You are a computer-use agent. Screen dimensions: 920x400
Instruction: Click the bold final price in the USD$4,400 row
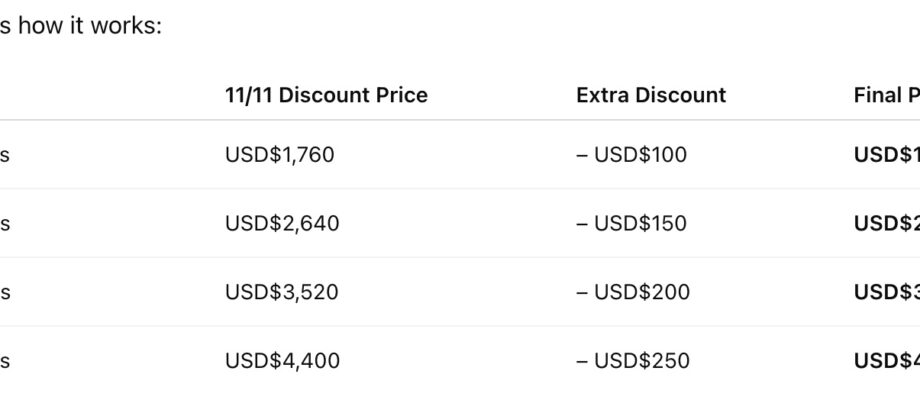pos(886,360)
